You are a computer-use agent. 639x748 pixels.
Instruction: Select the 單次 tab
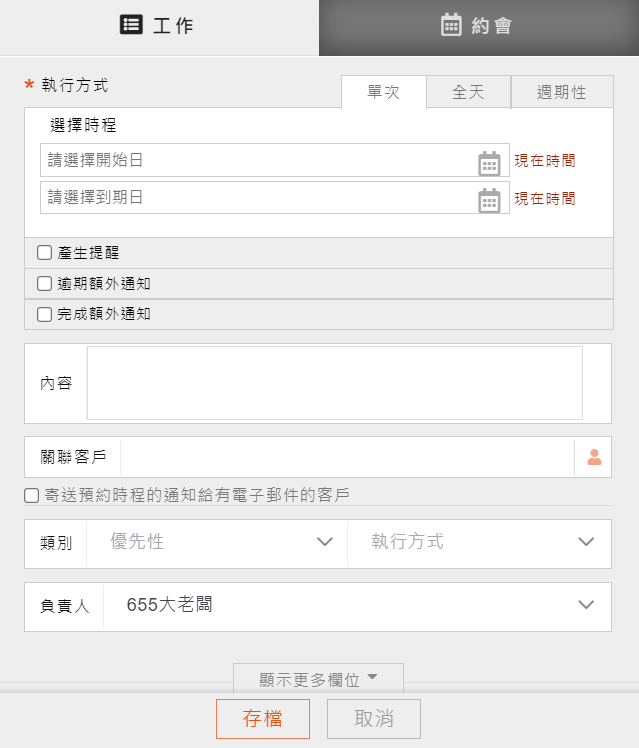383,92
